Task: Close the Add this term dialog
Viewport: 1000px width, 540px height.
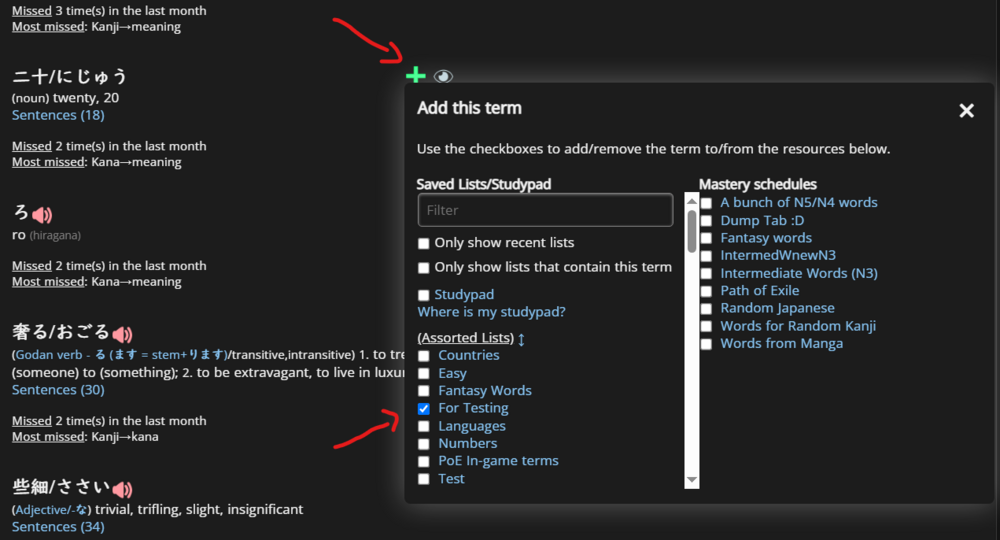Action: pyautogui.click(x=966, y=111)
